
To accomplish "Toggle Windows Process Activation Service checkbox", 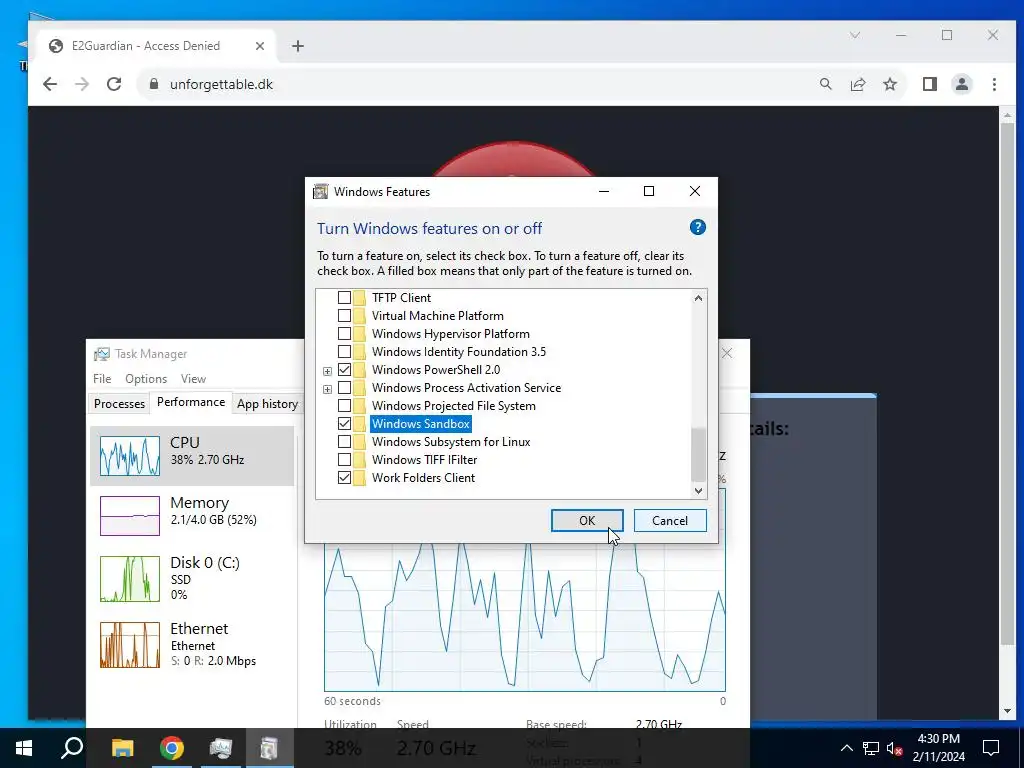I will point(344,388).
